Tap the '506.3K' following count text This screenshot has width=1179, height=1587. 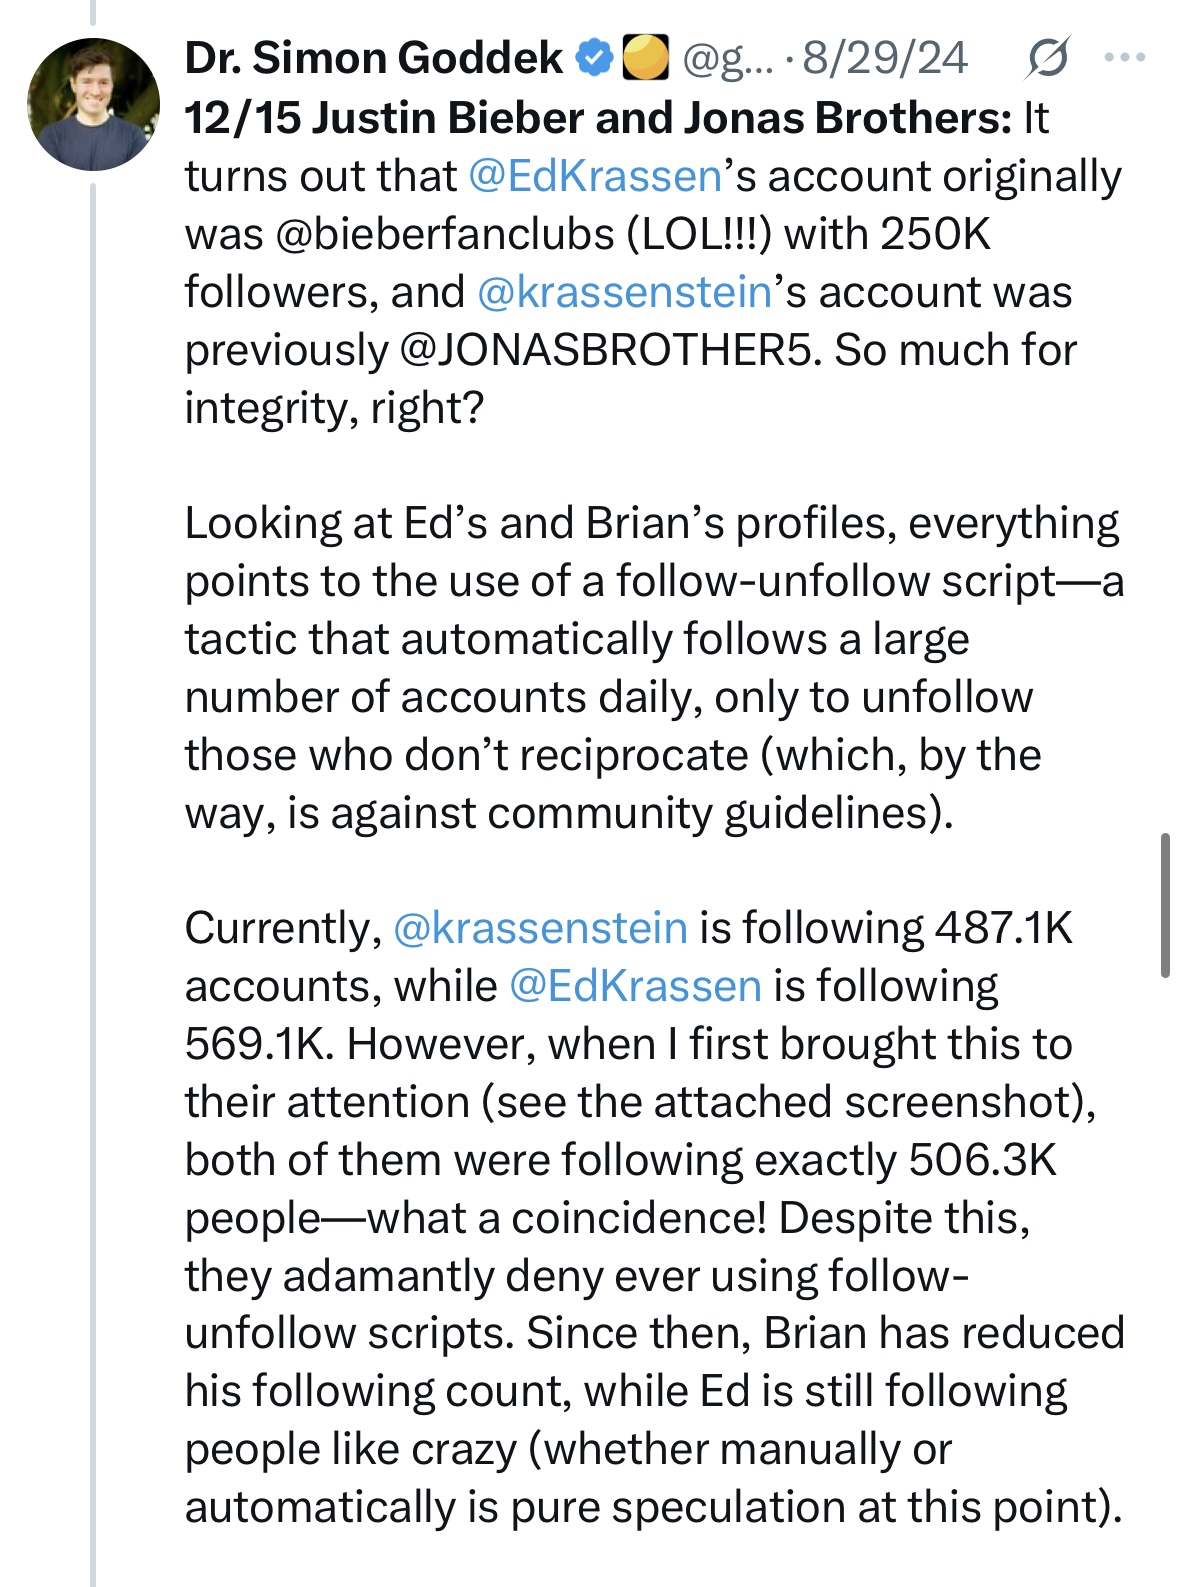[x=982, y=1160]
